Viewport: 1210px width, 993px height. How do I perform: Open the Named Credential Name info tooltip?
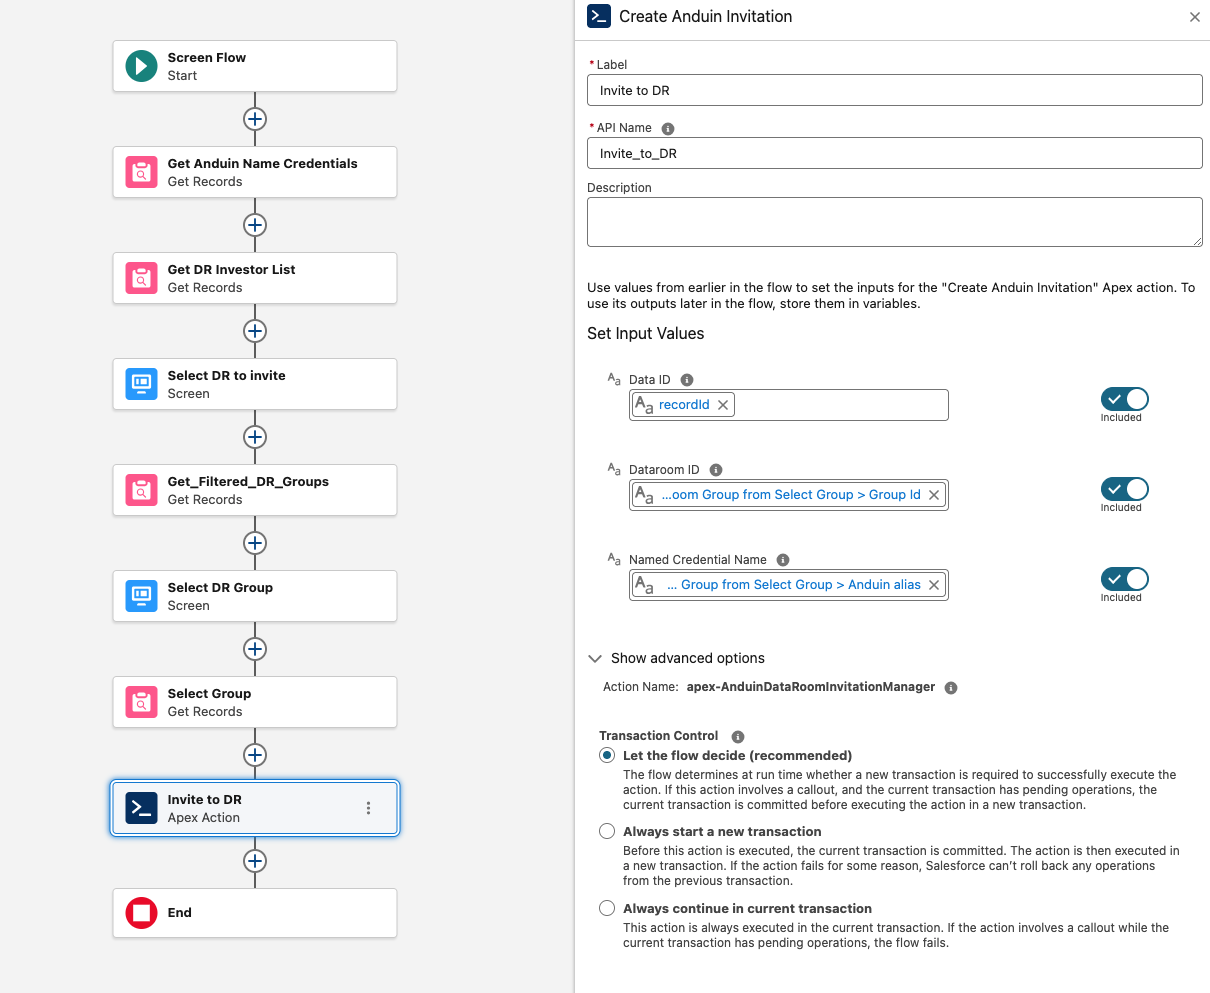pos(783,560)
